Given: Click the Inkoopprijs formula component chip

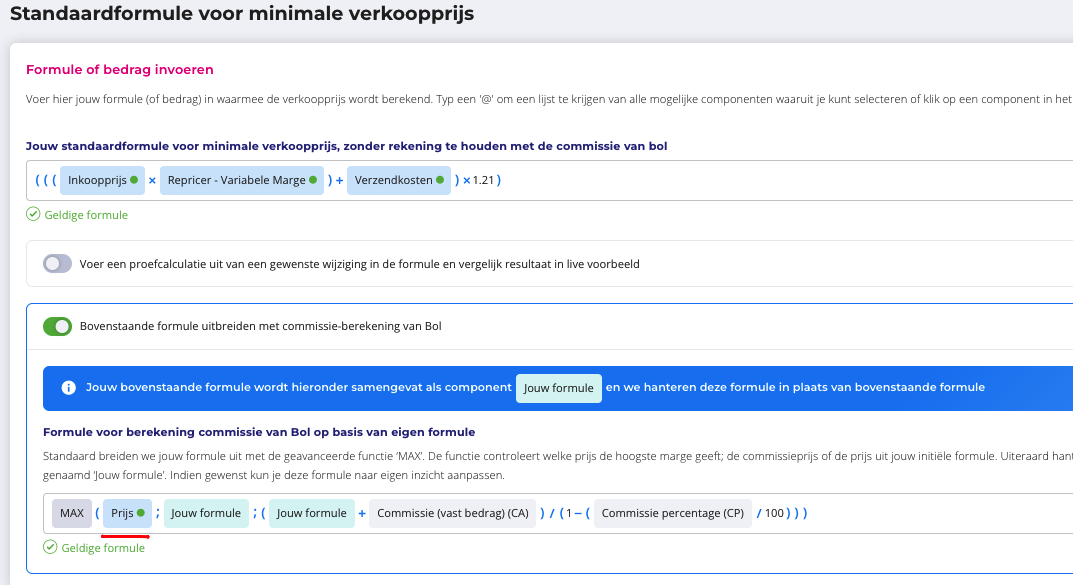Looking at the screenshot, I should click(x=96, y=180).
